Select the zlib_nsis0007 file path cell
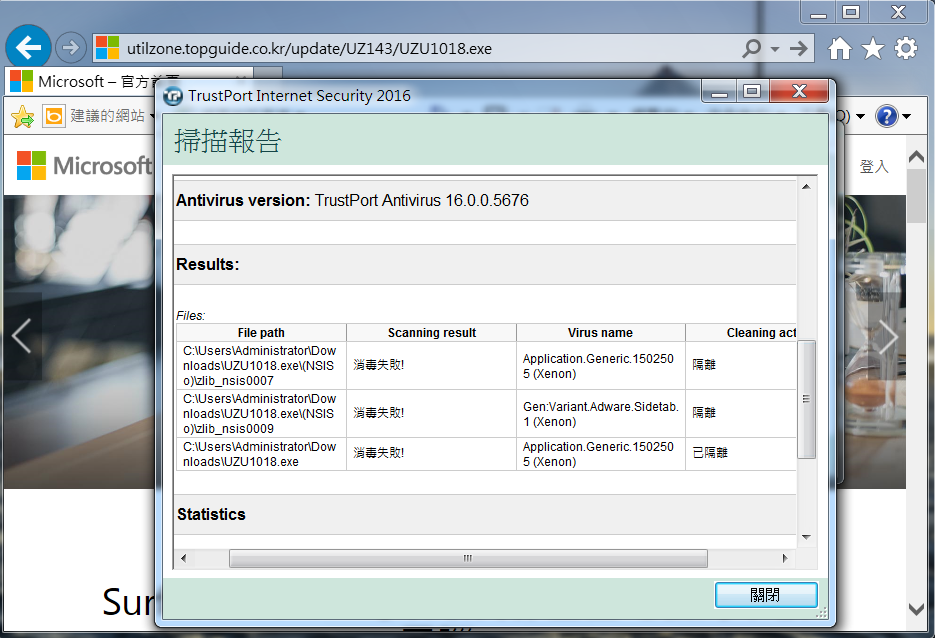 pos(261,366)
